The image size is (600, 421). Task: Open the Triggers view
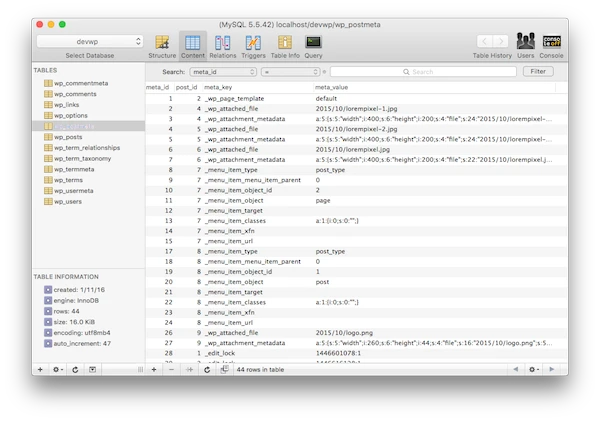coord(252,43)
